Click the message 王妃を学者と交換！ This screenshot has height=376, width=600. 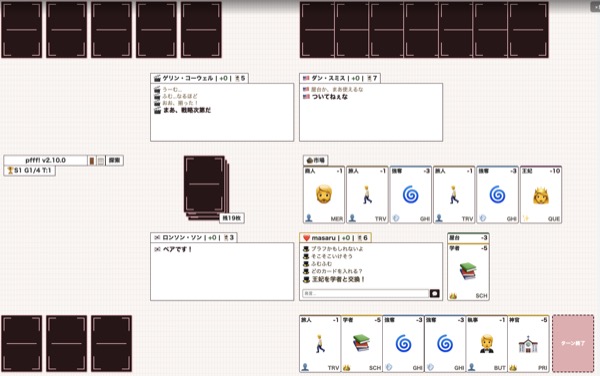point(338,279)
